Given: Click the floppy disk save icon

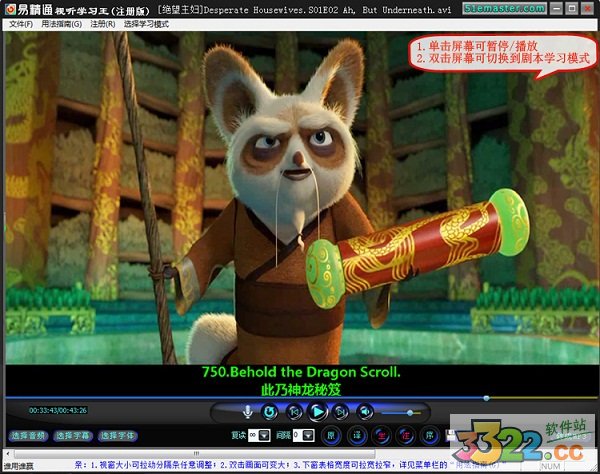Looking at the screenshot, I should [x=451, y=435].
